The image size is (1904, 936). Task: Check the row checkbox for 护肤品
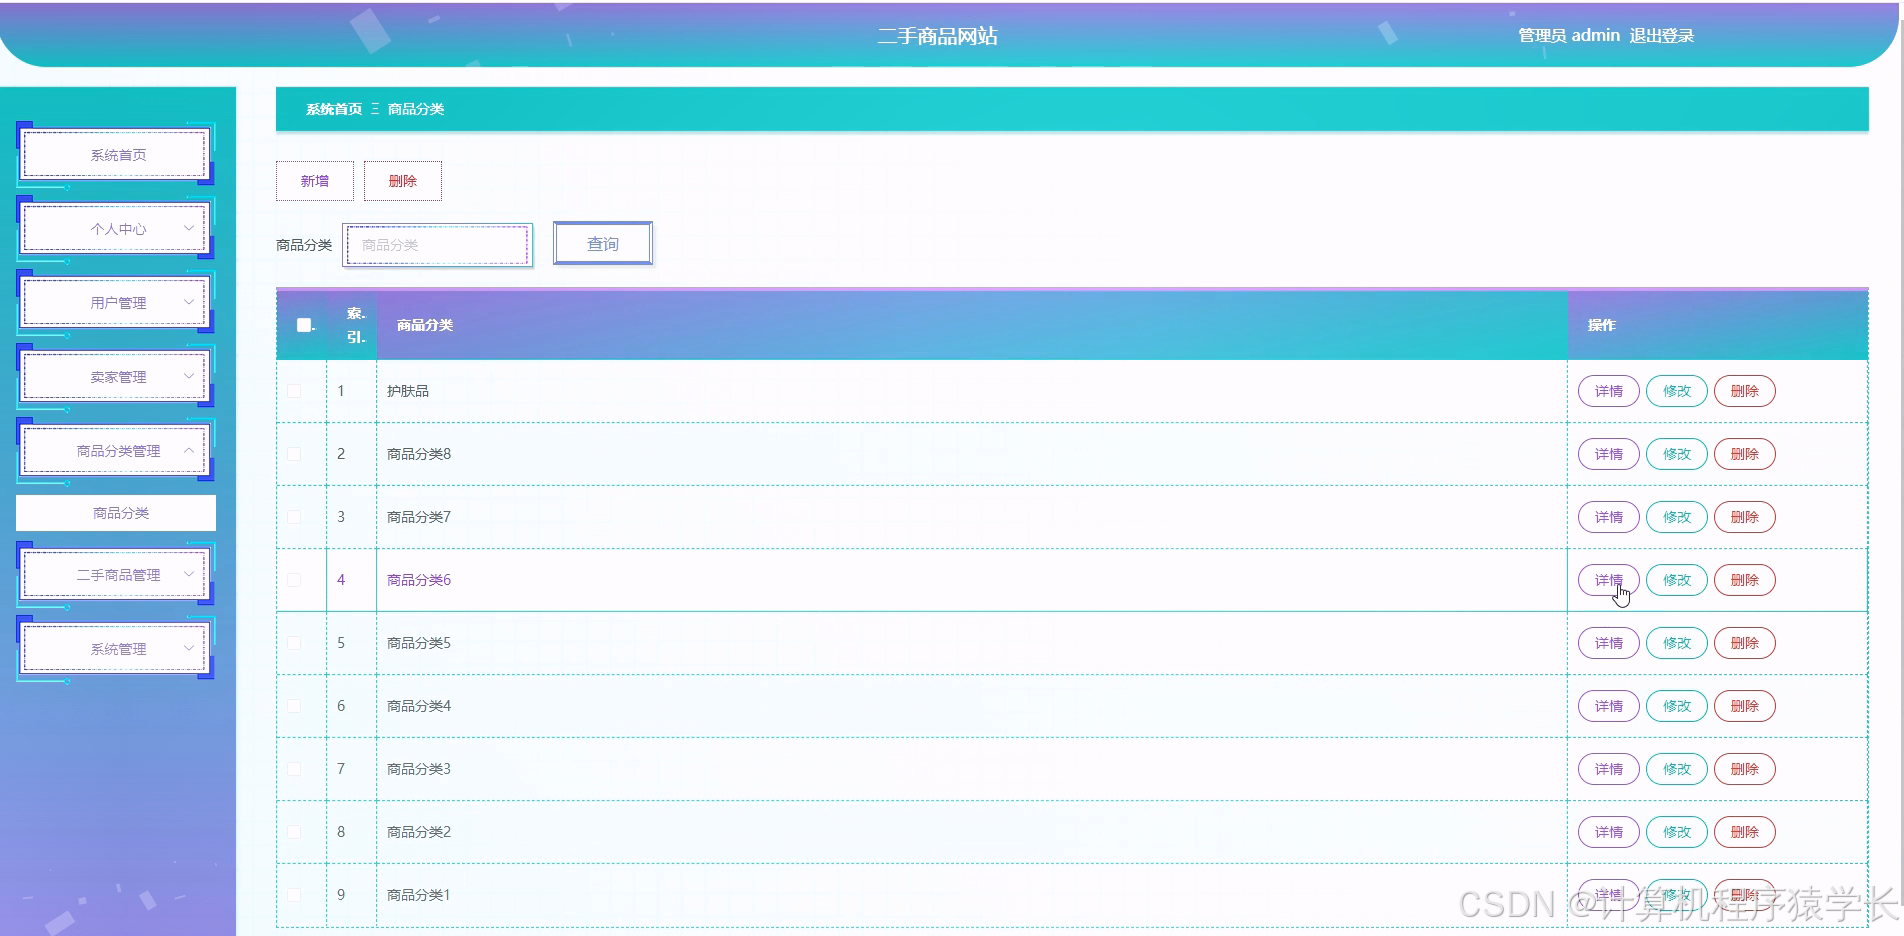point(294,391)
